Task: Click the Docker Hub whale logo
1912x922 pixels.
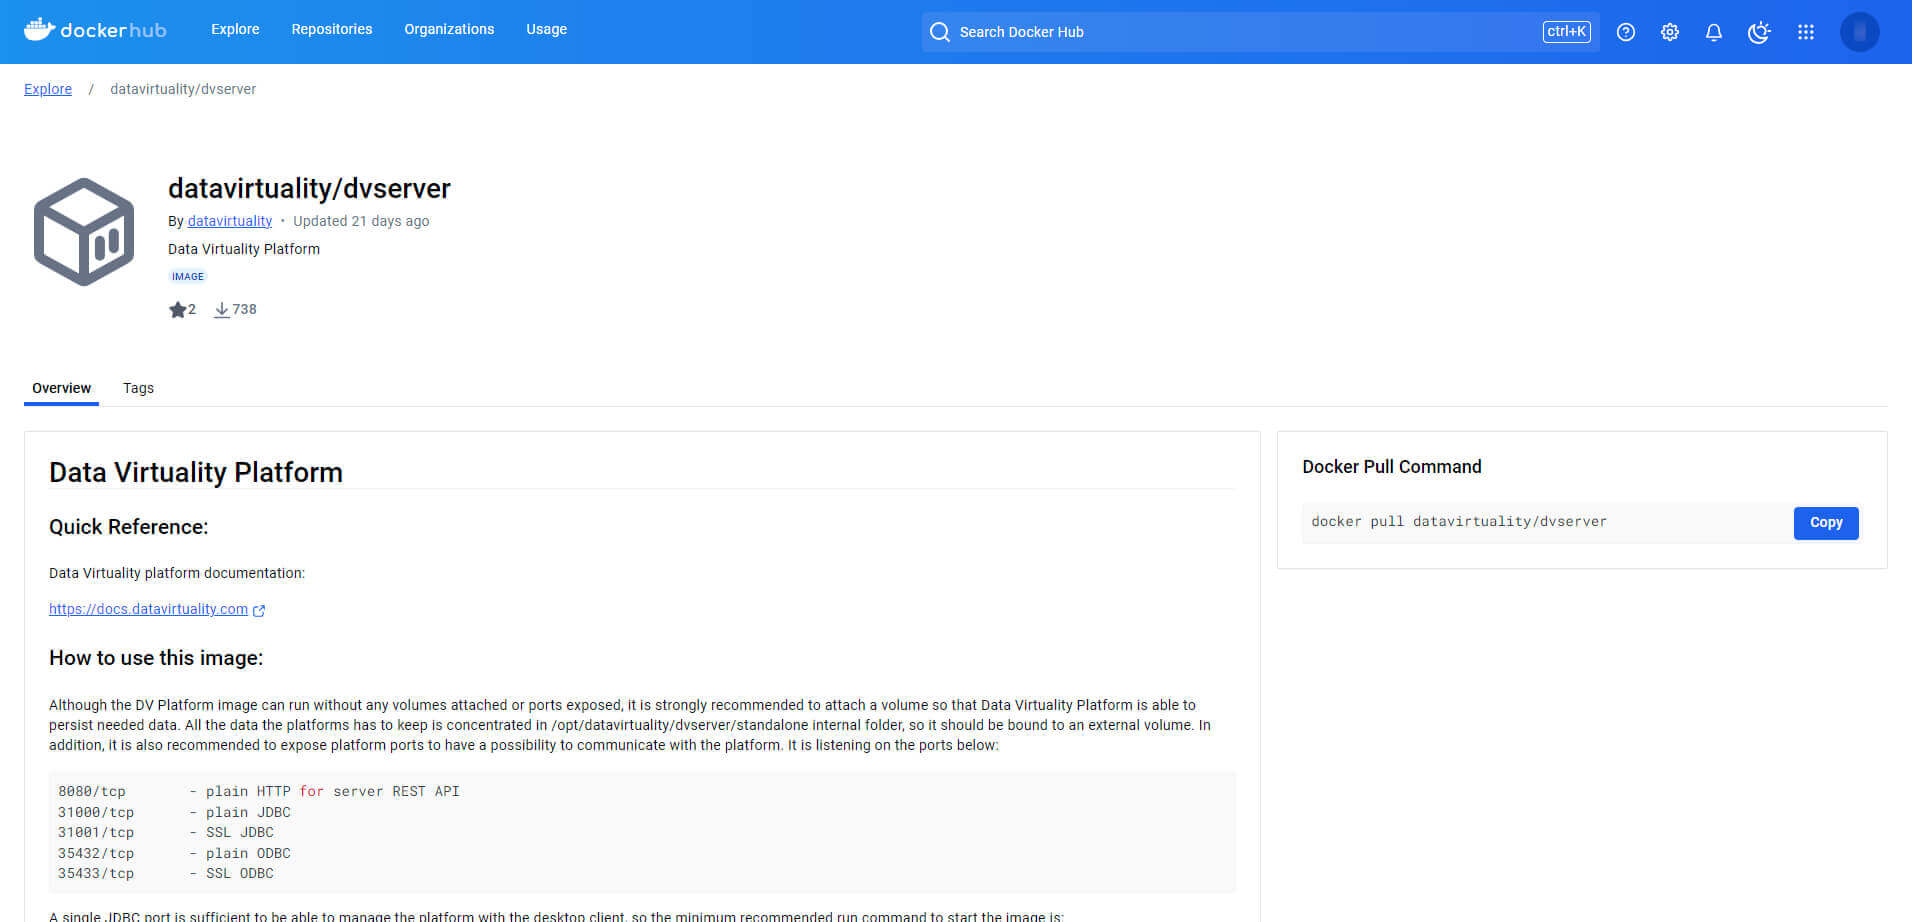Action: [x=95, y=30]
